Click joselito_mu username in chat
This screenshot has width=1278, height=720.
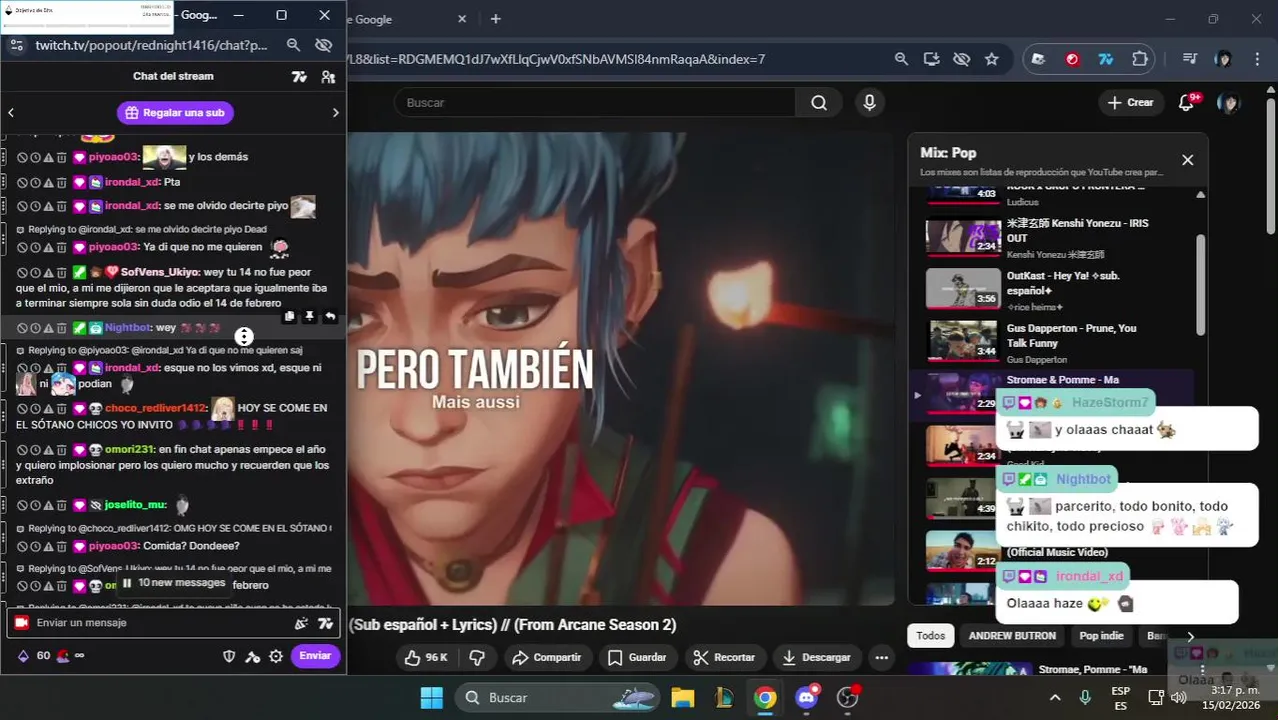(135, 506)
